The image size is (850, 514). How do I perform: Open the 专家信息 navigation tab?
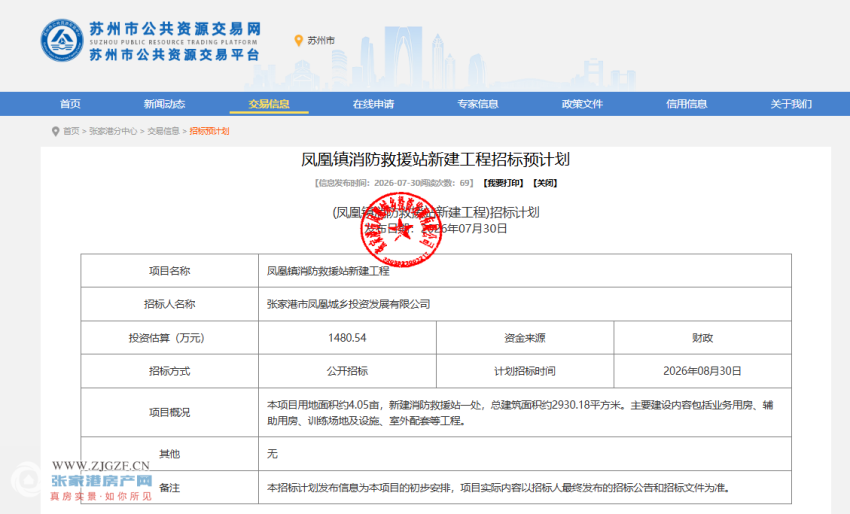pyautogui.click(x=478, y=104)
